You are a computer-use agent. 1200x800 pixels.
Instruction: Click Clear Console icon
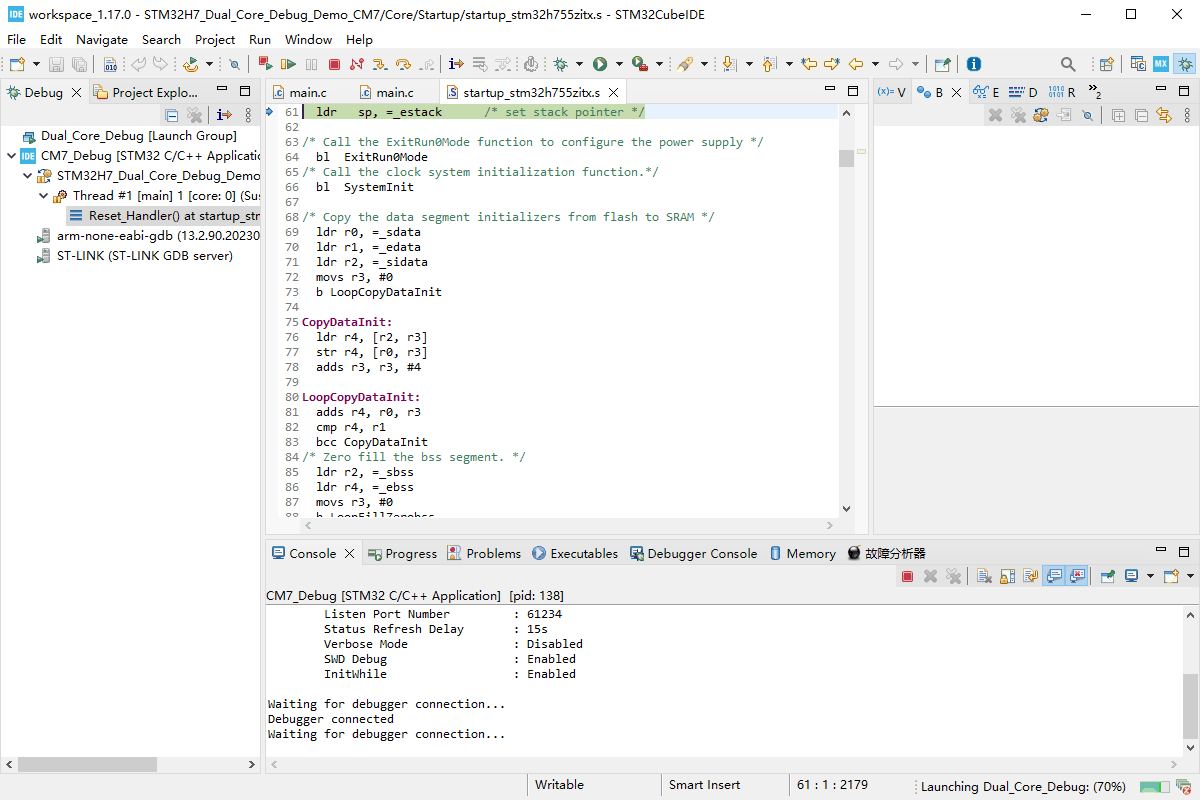click(983, 576)
